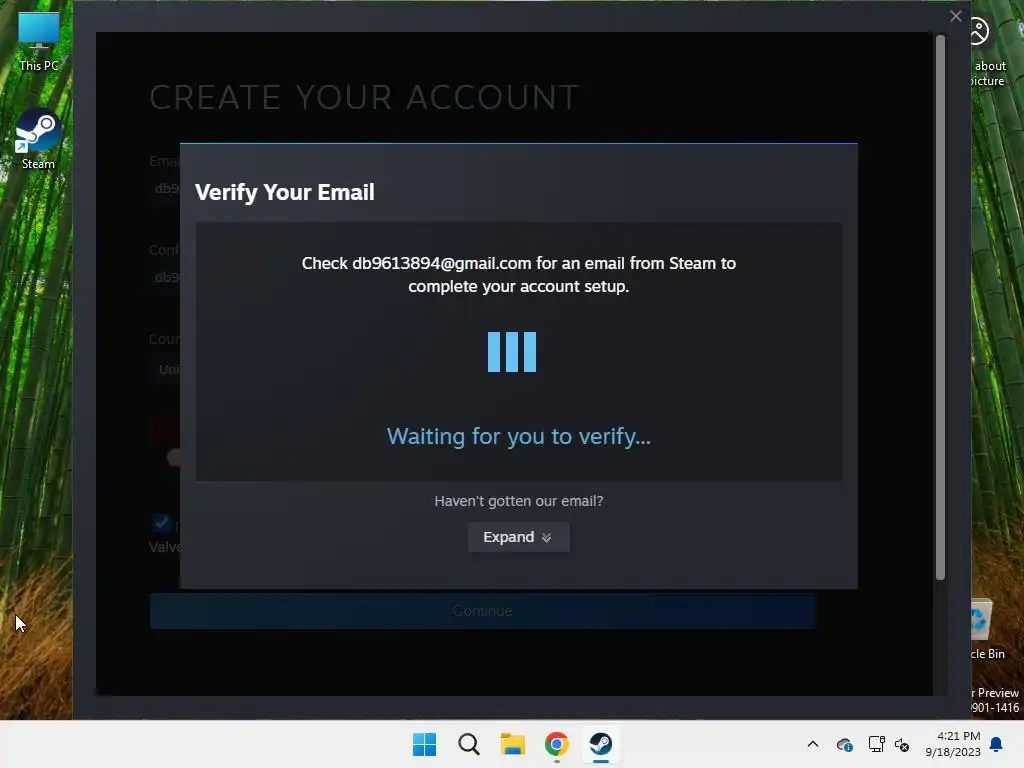
Task: Click the loading bars animation
Action: tap(512, 352)
